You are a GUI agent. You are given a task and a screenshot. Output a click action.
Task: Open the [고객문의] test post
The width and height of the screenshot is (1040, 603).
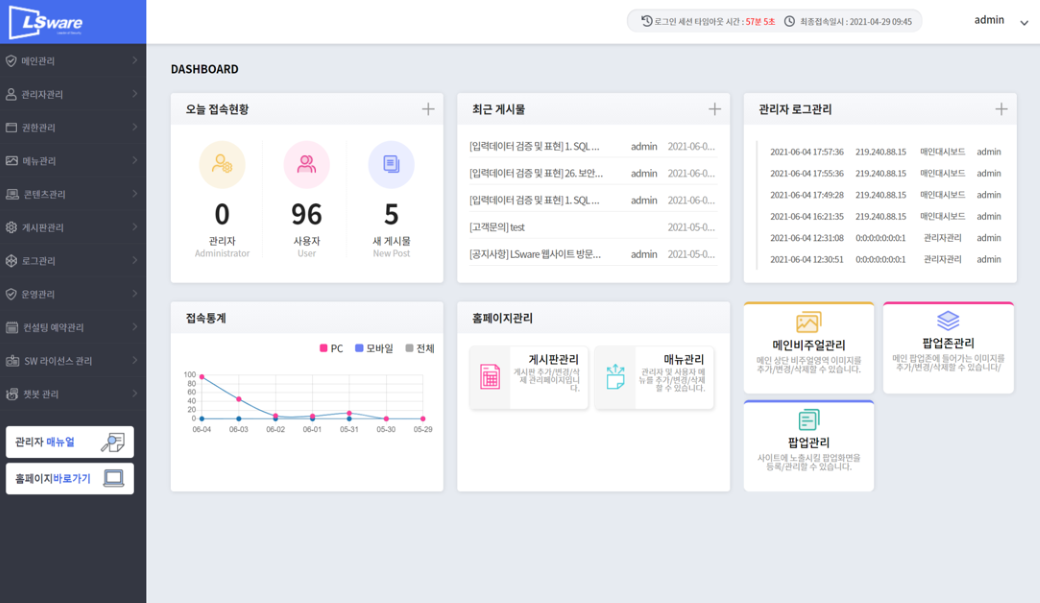click(497, 227)
